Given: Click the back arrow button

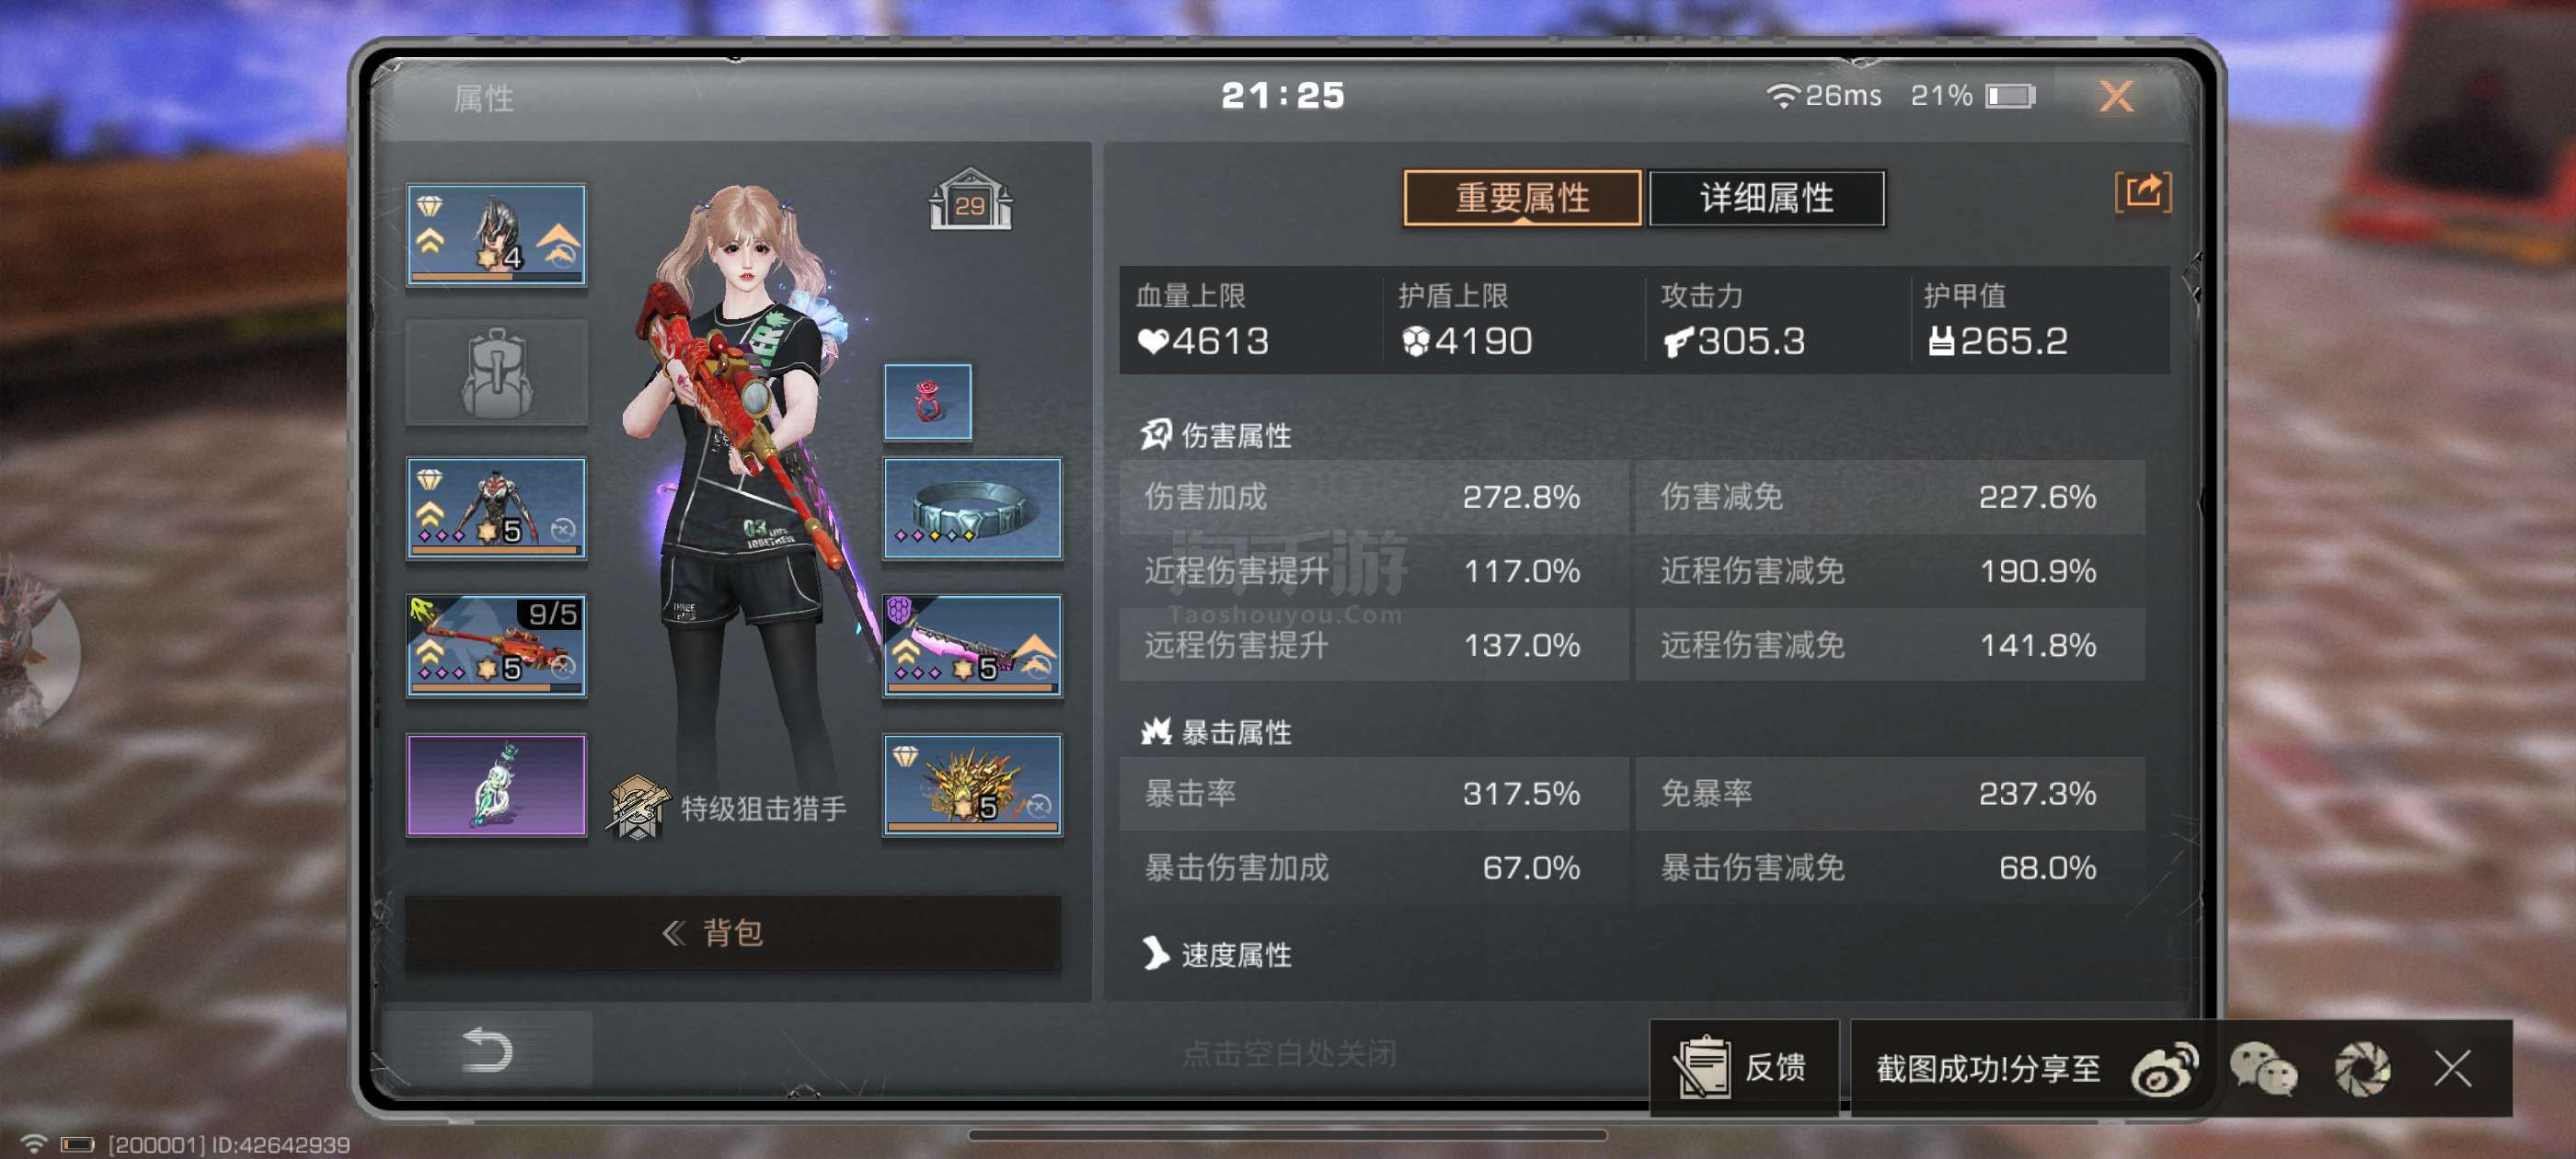Looking at the screenshot, I should point(487,1049).
